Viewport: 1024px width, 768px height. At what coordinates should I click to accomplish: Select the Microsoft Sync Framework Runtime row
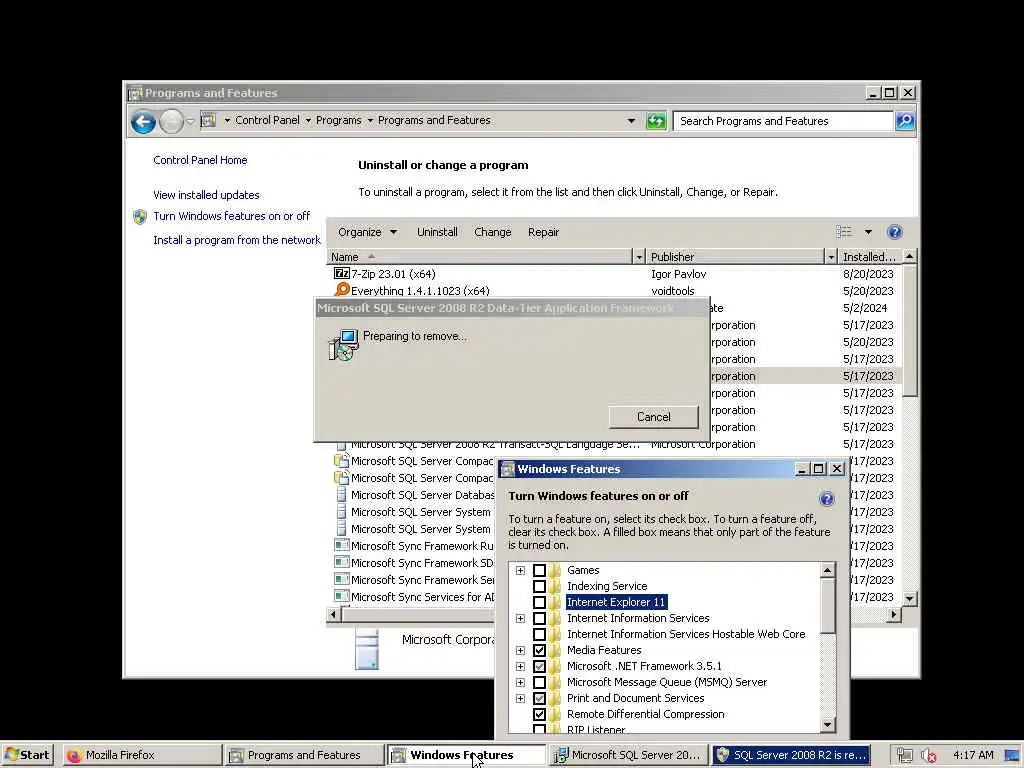(413, 546)
